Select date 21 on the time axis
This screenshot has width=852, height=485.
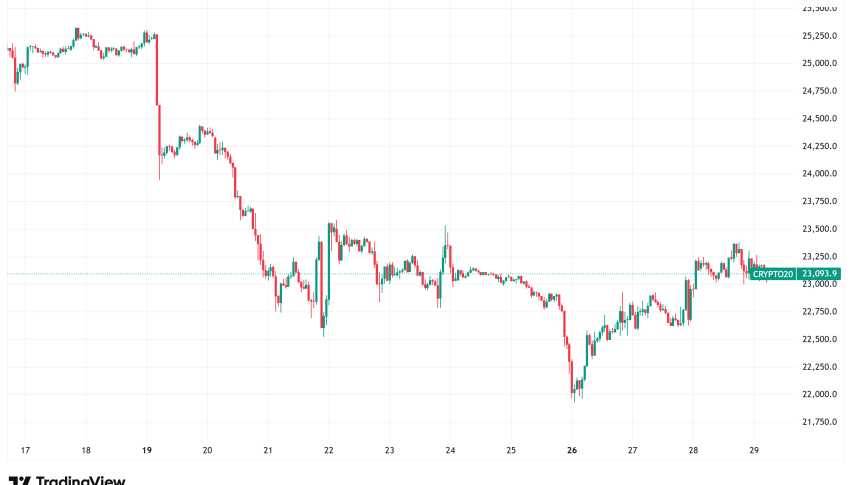268,451
